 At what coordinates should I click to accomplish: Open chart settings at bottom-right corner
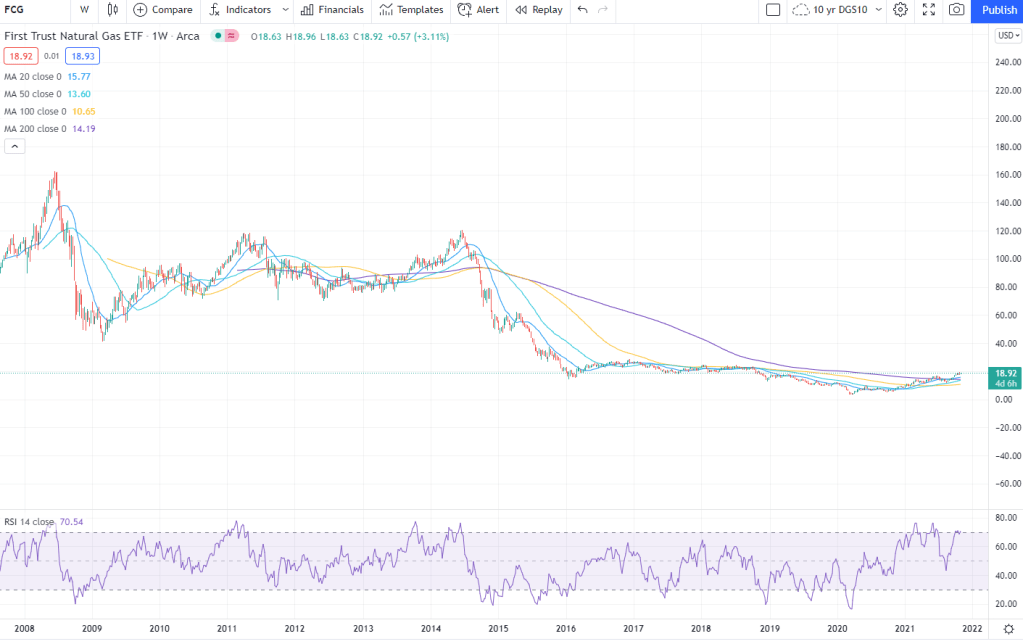[x=1007, y=627]
